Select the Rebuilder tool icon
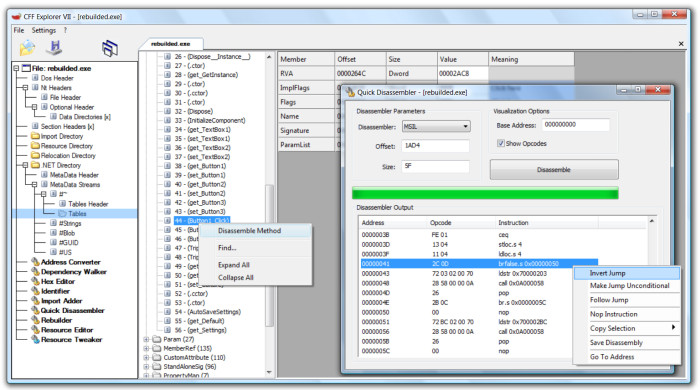Viewport: 700px width, 390px height. (x=35, y=320)
